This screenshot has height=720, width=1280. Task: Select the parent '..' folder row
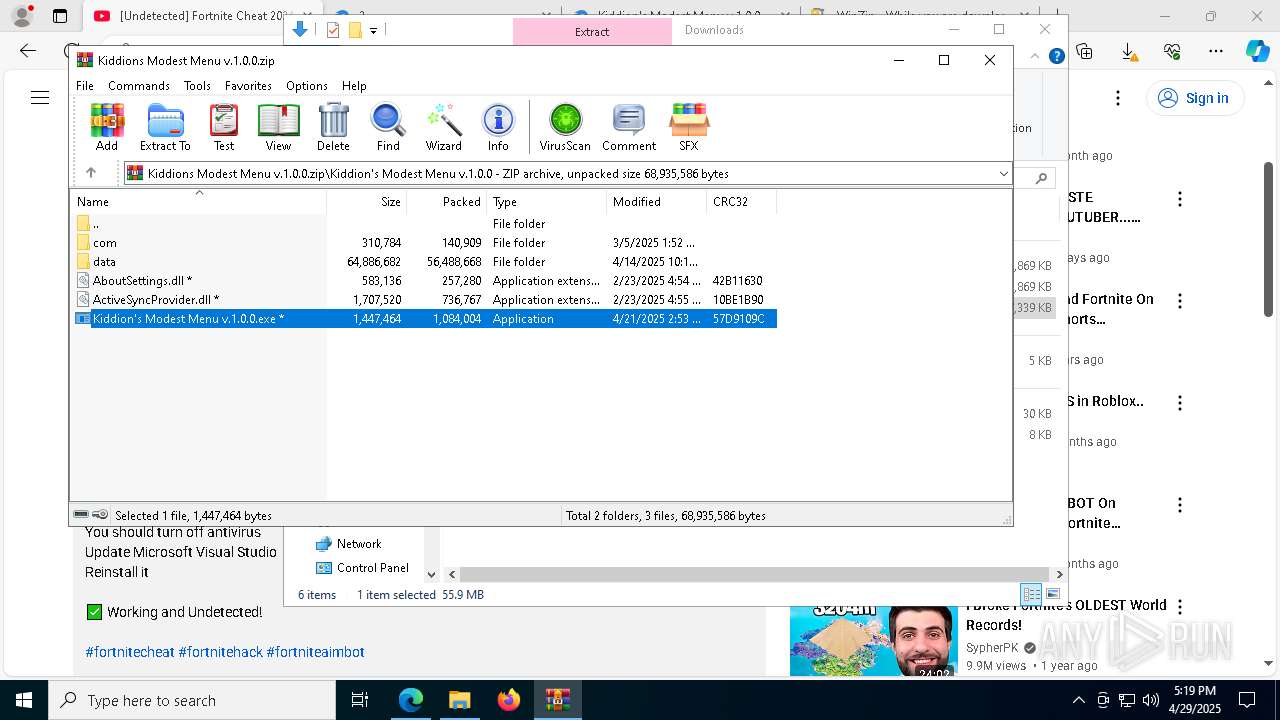[x=423, y=224]
